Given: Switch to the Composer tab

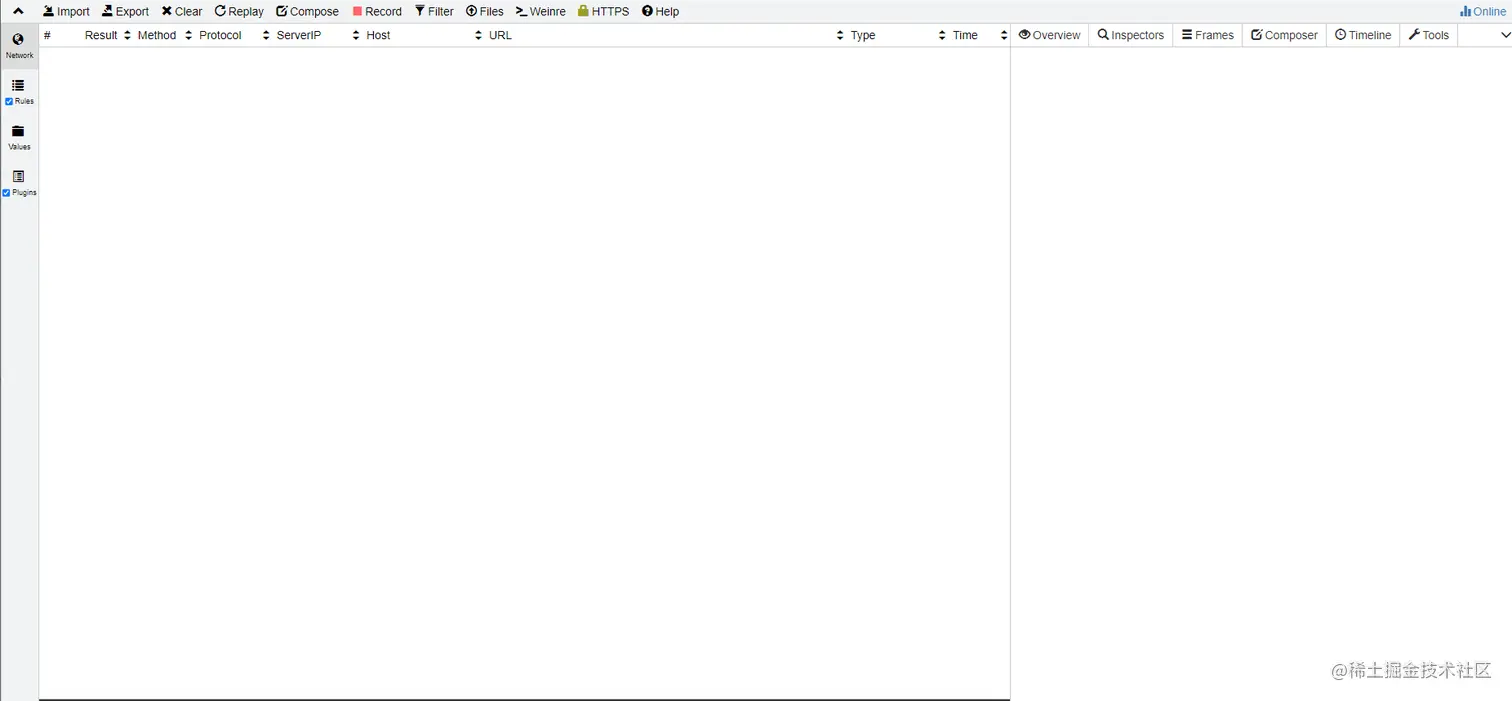Looking at the screenshot, I should [1284, 35].
